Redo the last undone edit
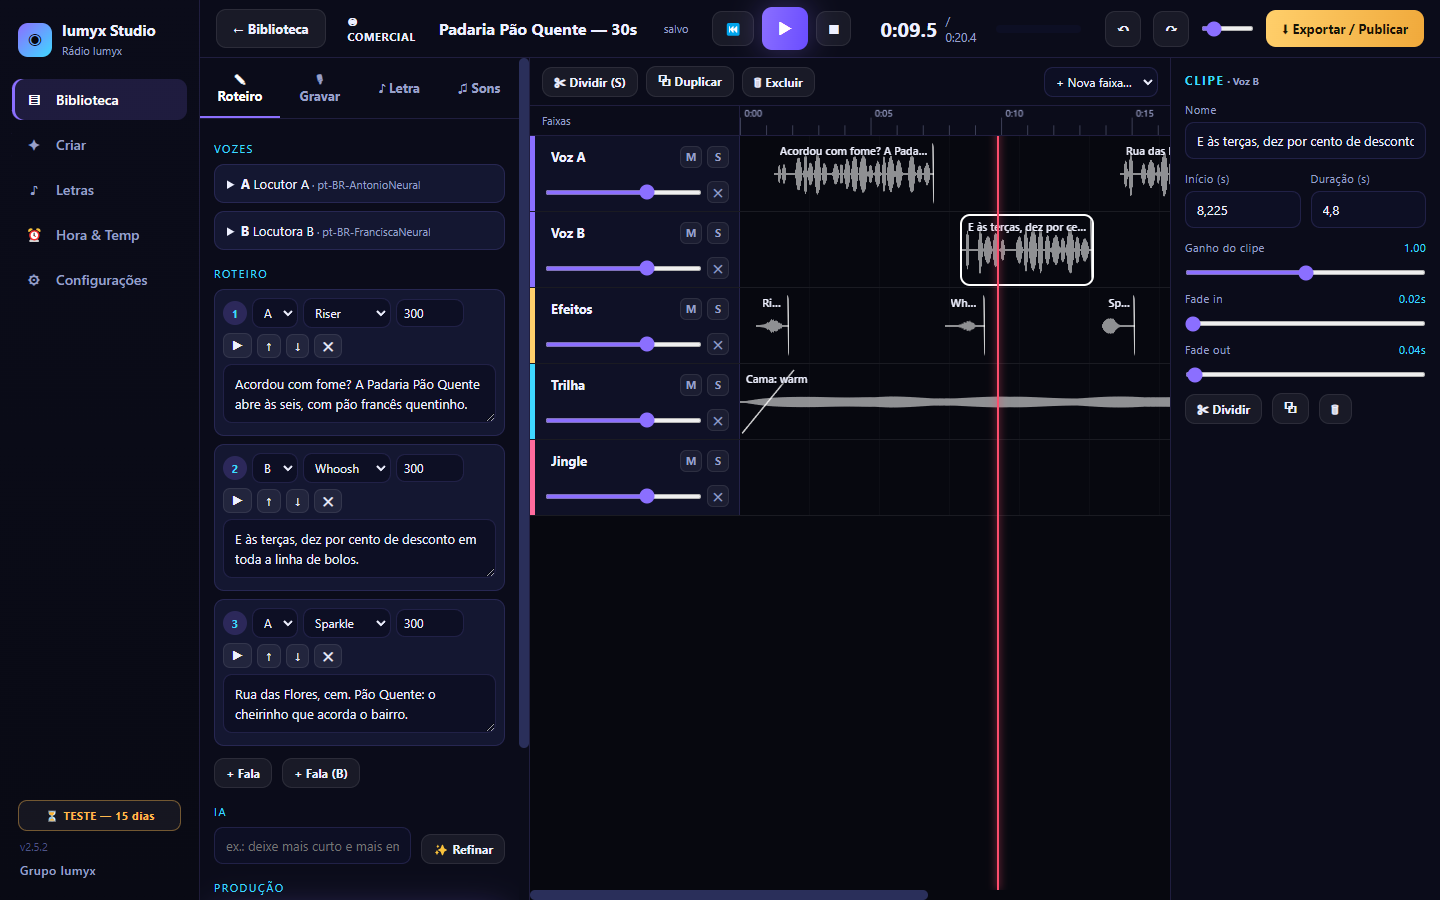This screenshot has height=900, width=1440. 1171,29
